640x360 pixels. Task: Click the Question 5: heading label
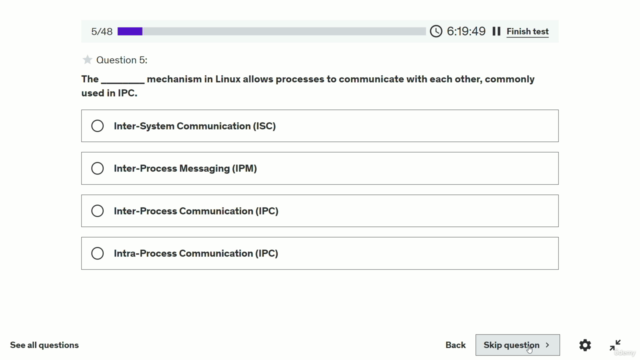pyautogui.click(x=122, y=60)
